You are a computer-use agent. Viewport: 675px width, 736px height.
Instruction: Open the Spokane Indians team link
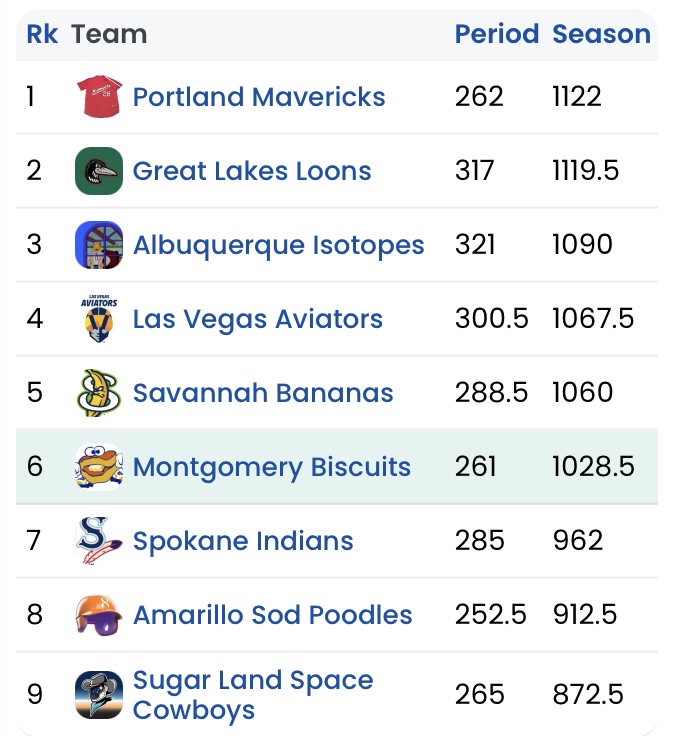(x=243, y=541)
